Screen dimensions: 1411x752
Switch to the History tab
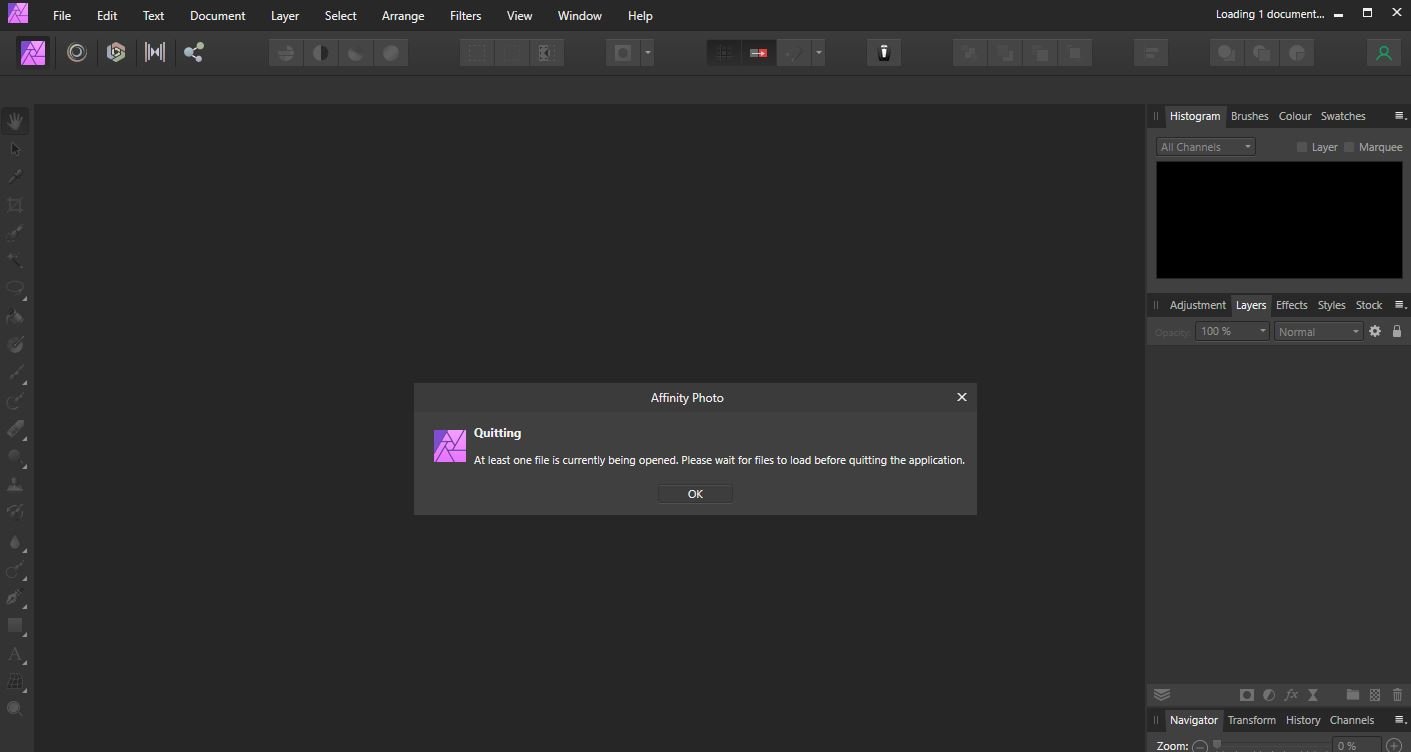pos(1302,720)
